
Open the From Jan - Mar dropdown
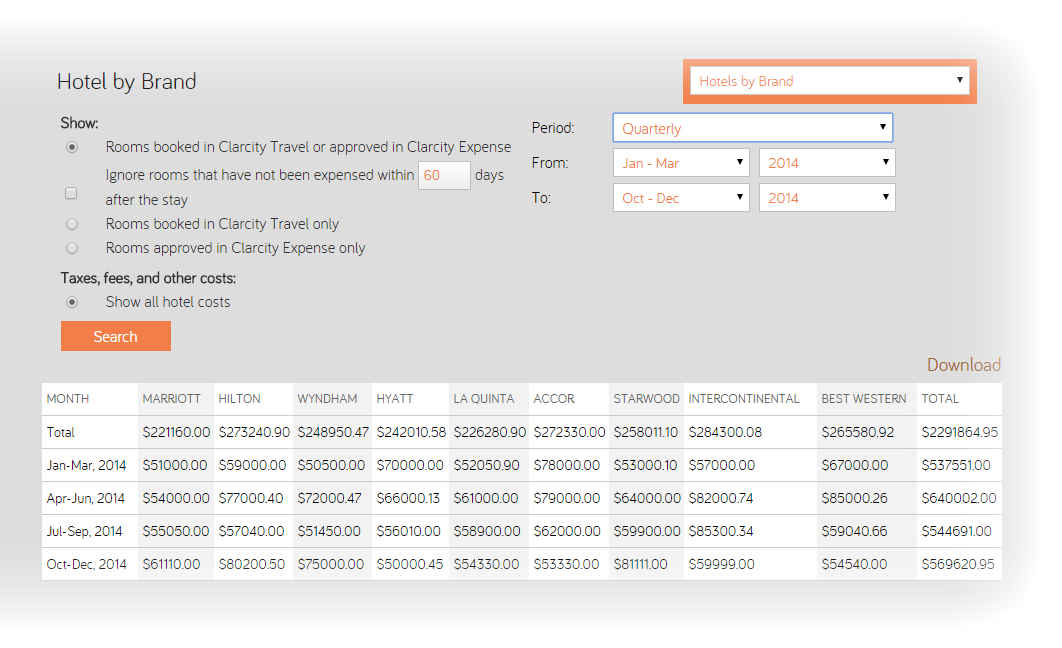coord(681,163)
